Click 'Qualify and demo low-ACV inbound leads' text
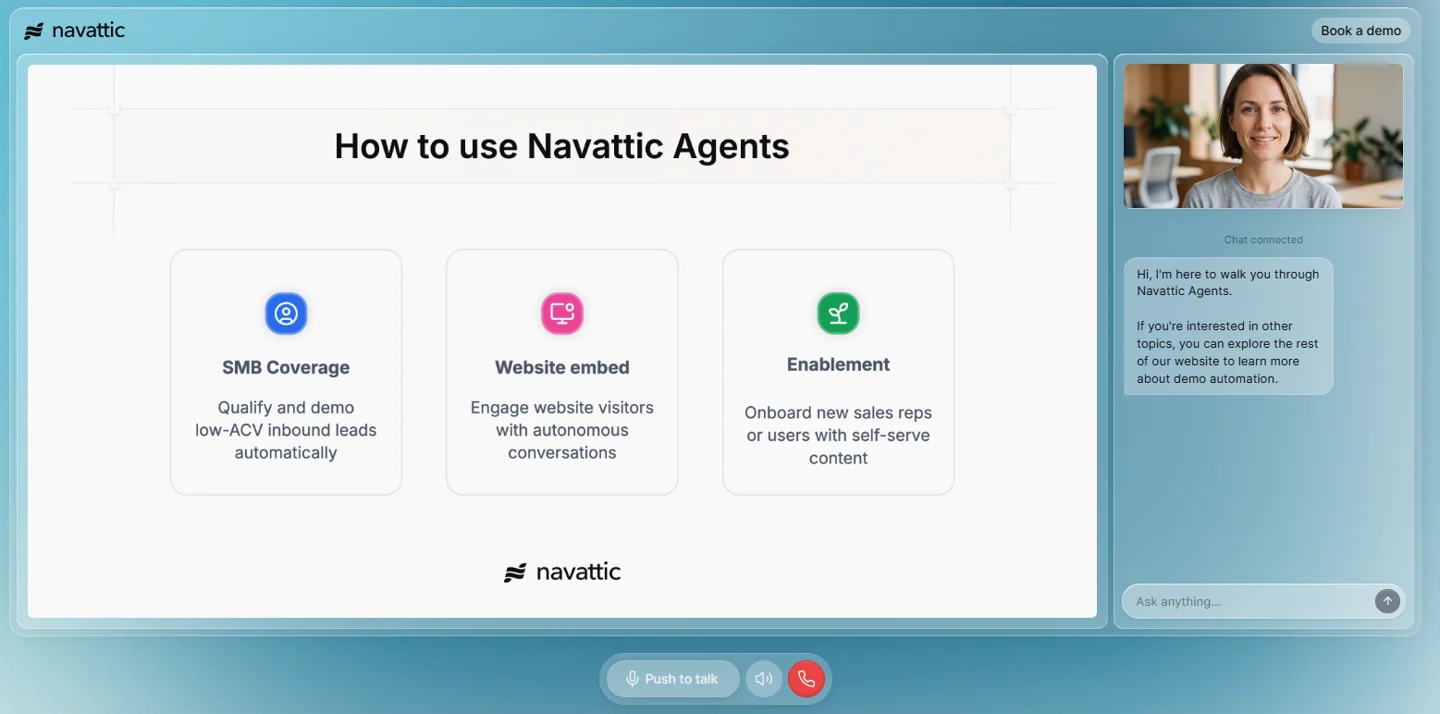Image resolution: width=1440 pixels, height=714 pixels. (286, 430)
